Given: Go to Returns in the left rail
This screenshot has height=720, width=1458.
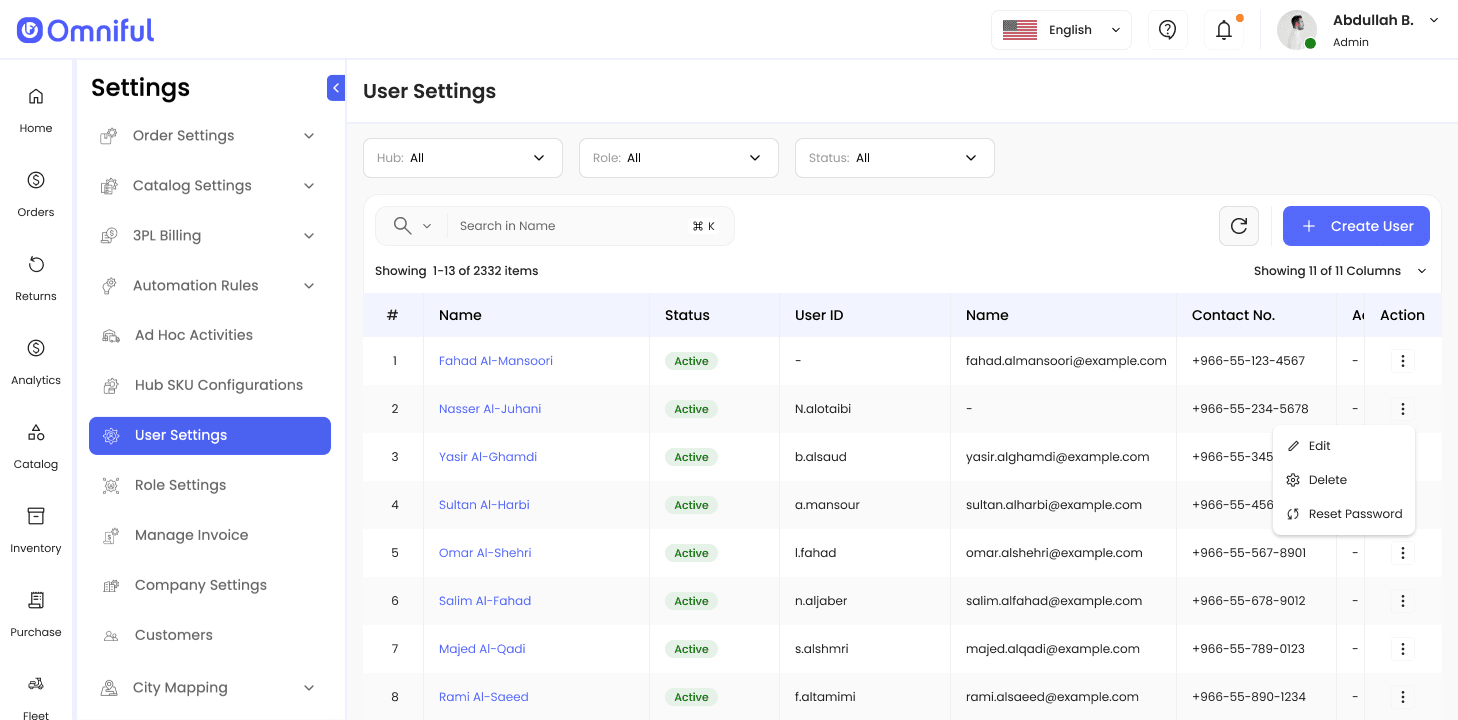Looking at the screenshot, I should (x=36, y=276).
